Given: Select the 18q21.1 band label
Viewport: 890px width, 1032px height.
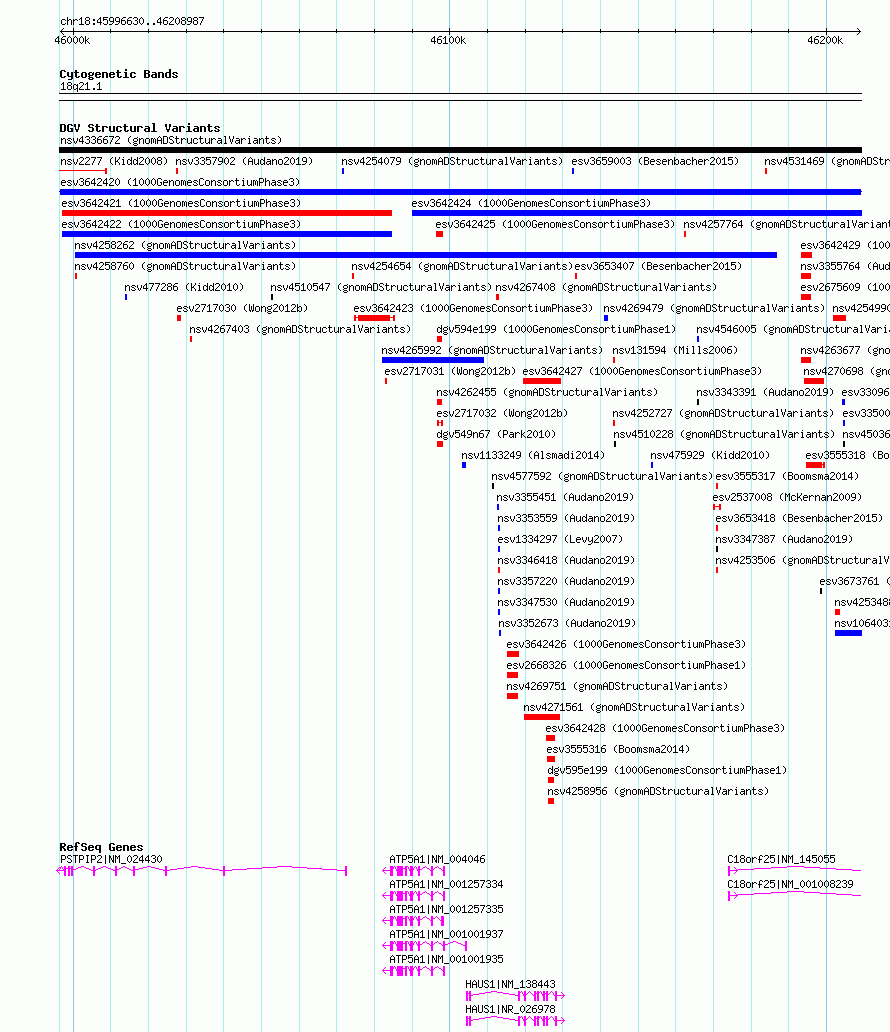Looking at the screenshot, I should point(81,87).
